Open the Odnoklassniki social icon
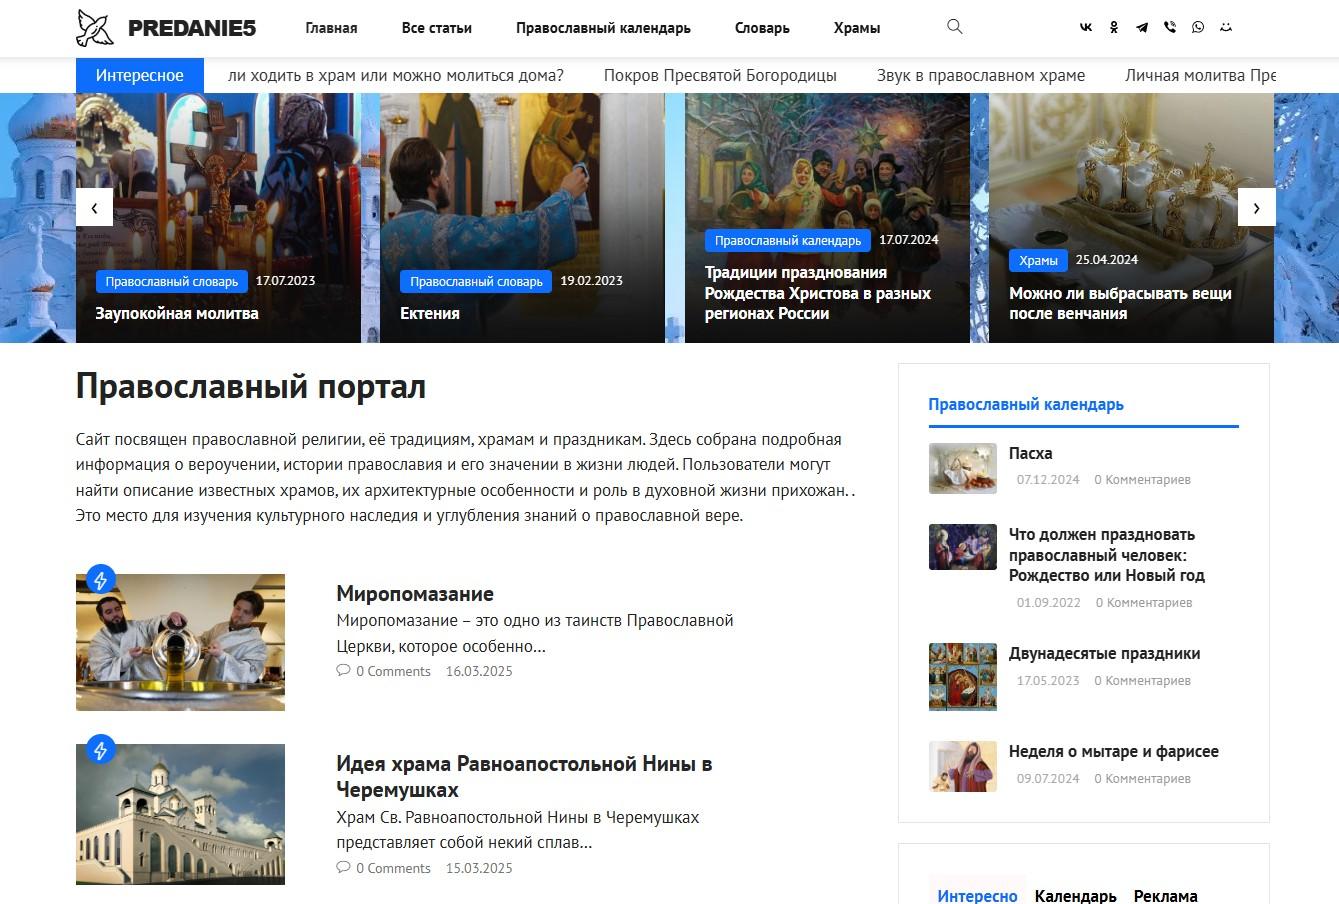 (x=1114, y=28)
